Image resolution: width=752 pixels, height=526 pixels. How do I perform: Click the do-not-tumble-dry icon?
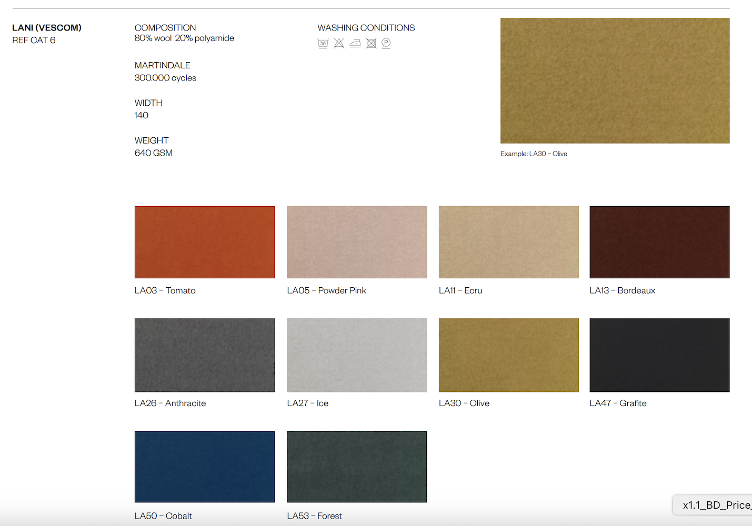[371, 44]
